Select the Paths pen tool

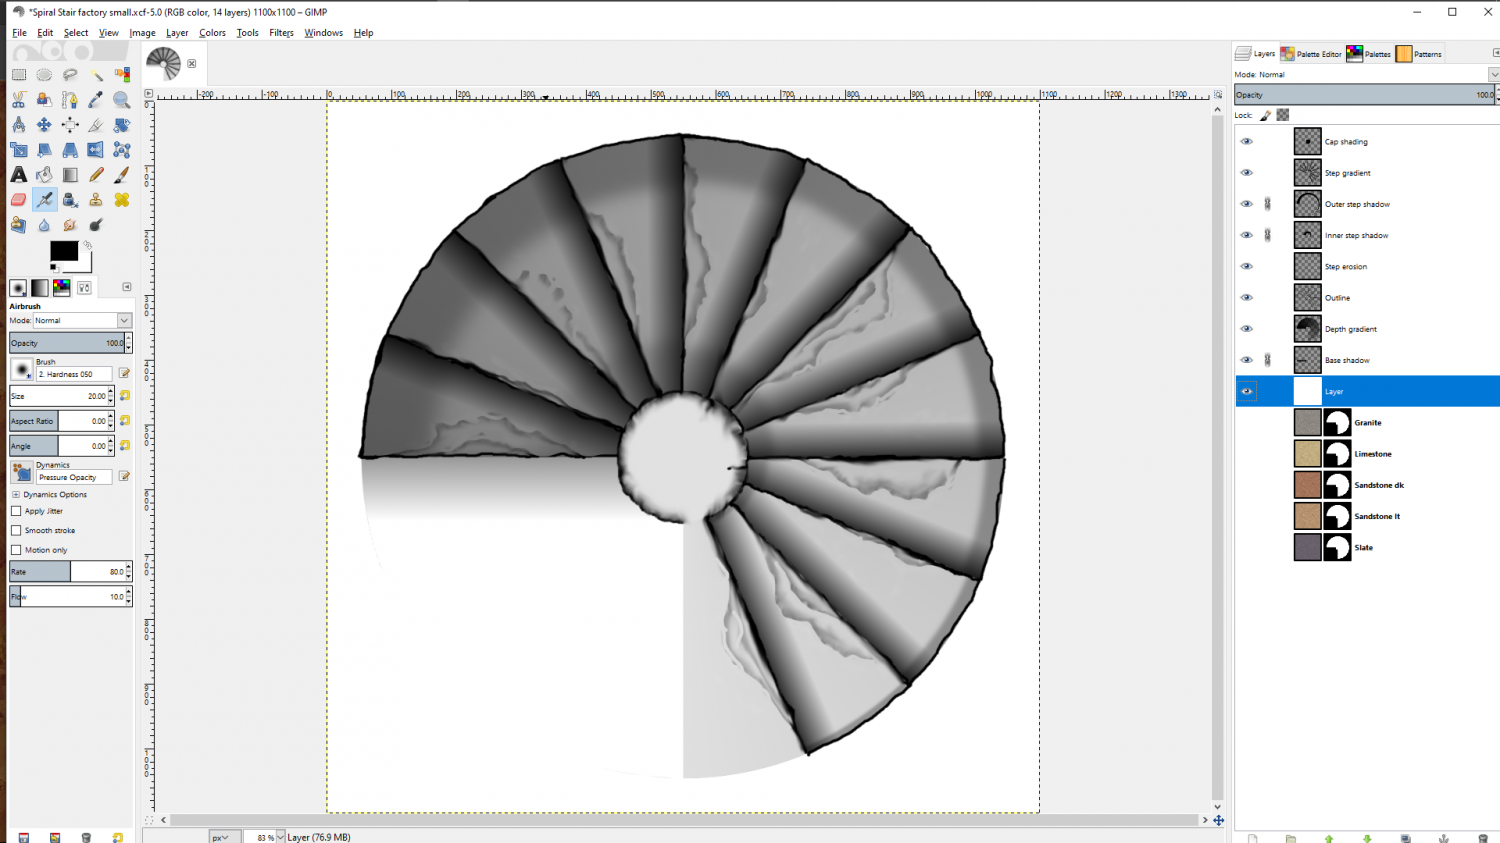pyautogui.click(x=70, y=100)
